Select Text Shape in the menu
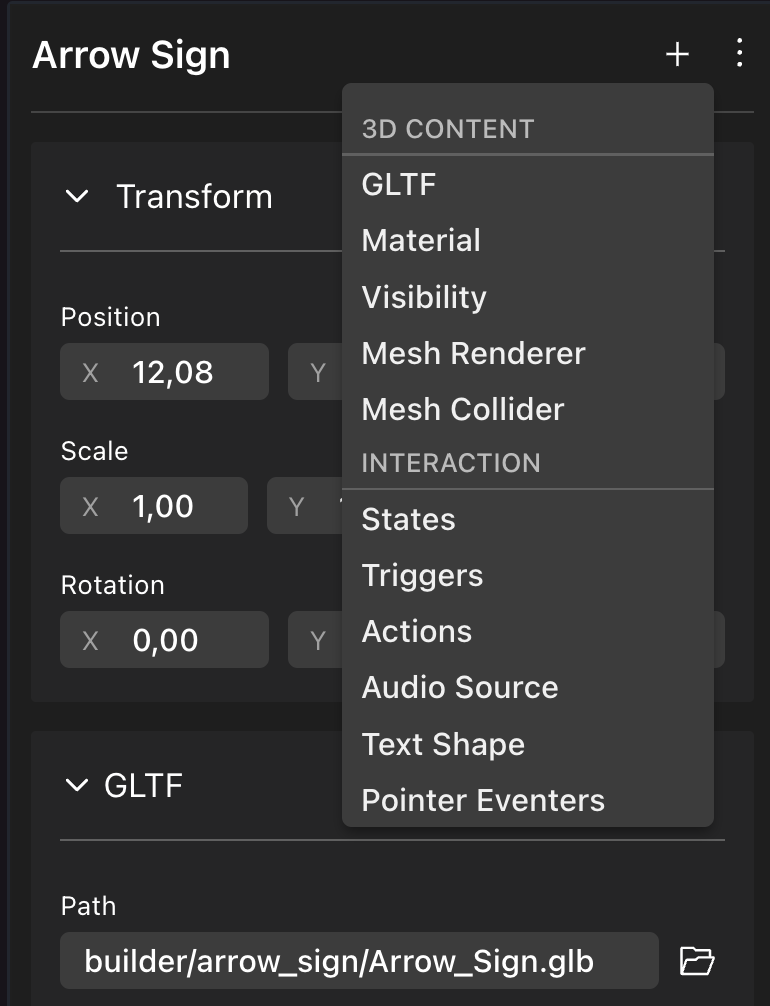770x1006 pixels. pos(443,744)
